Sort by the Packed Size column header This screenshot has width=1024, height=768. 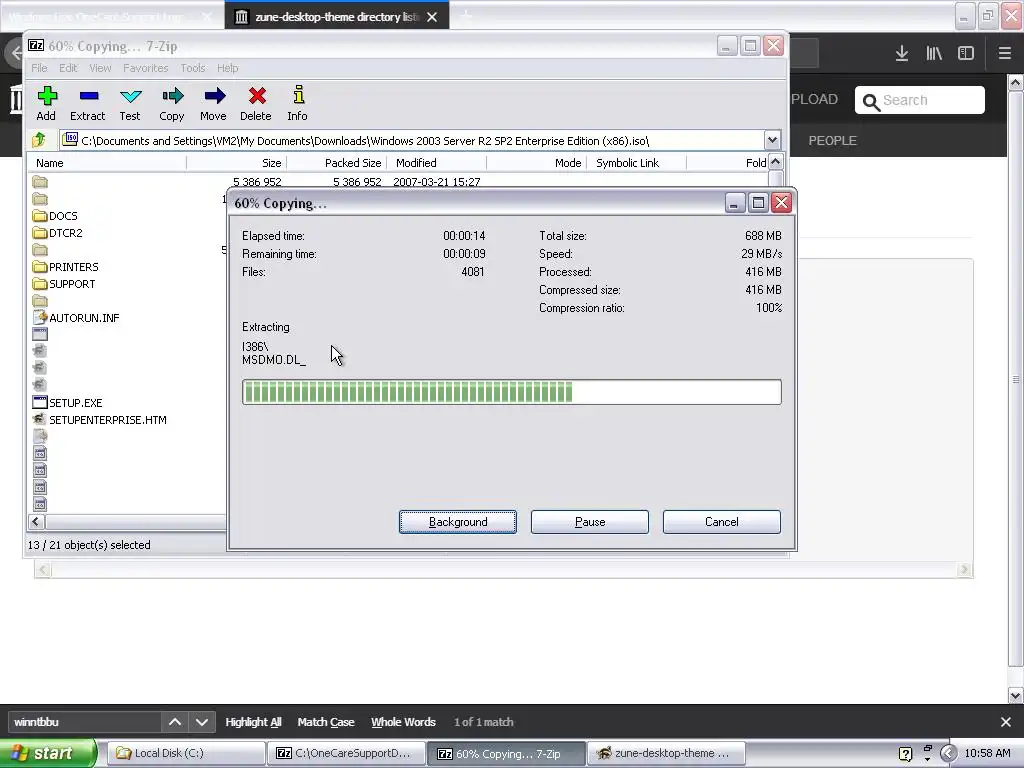coord(337,163)
